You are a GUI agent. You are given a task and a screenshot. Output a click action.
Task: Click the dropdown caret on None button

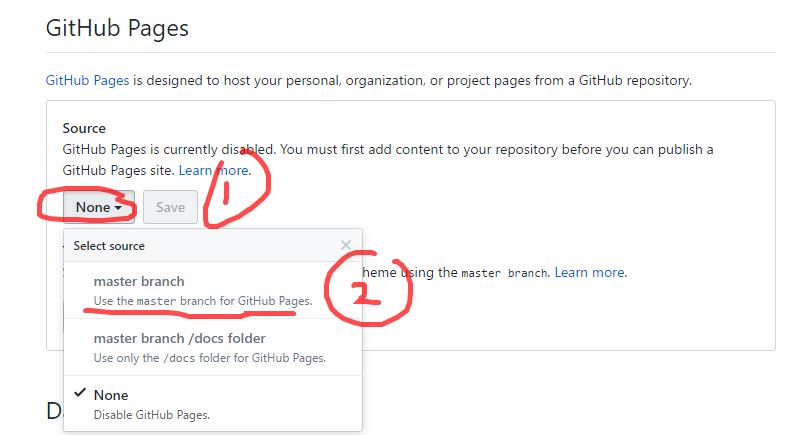point(118,208)
